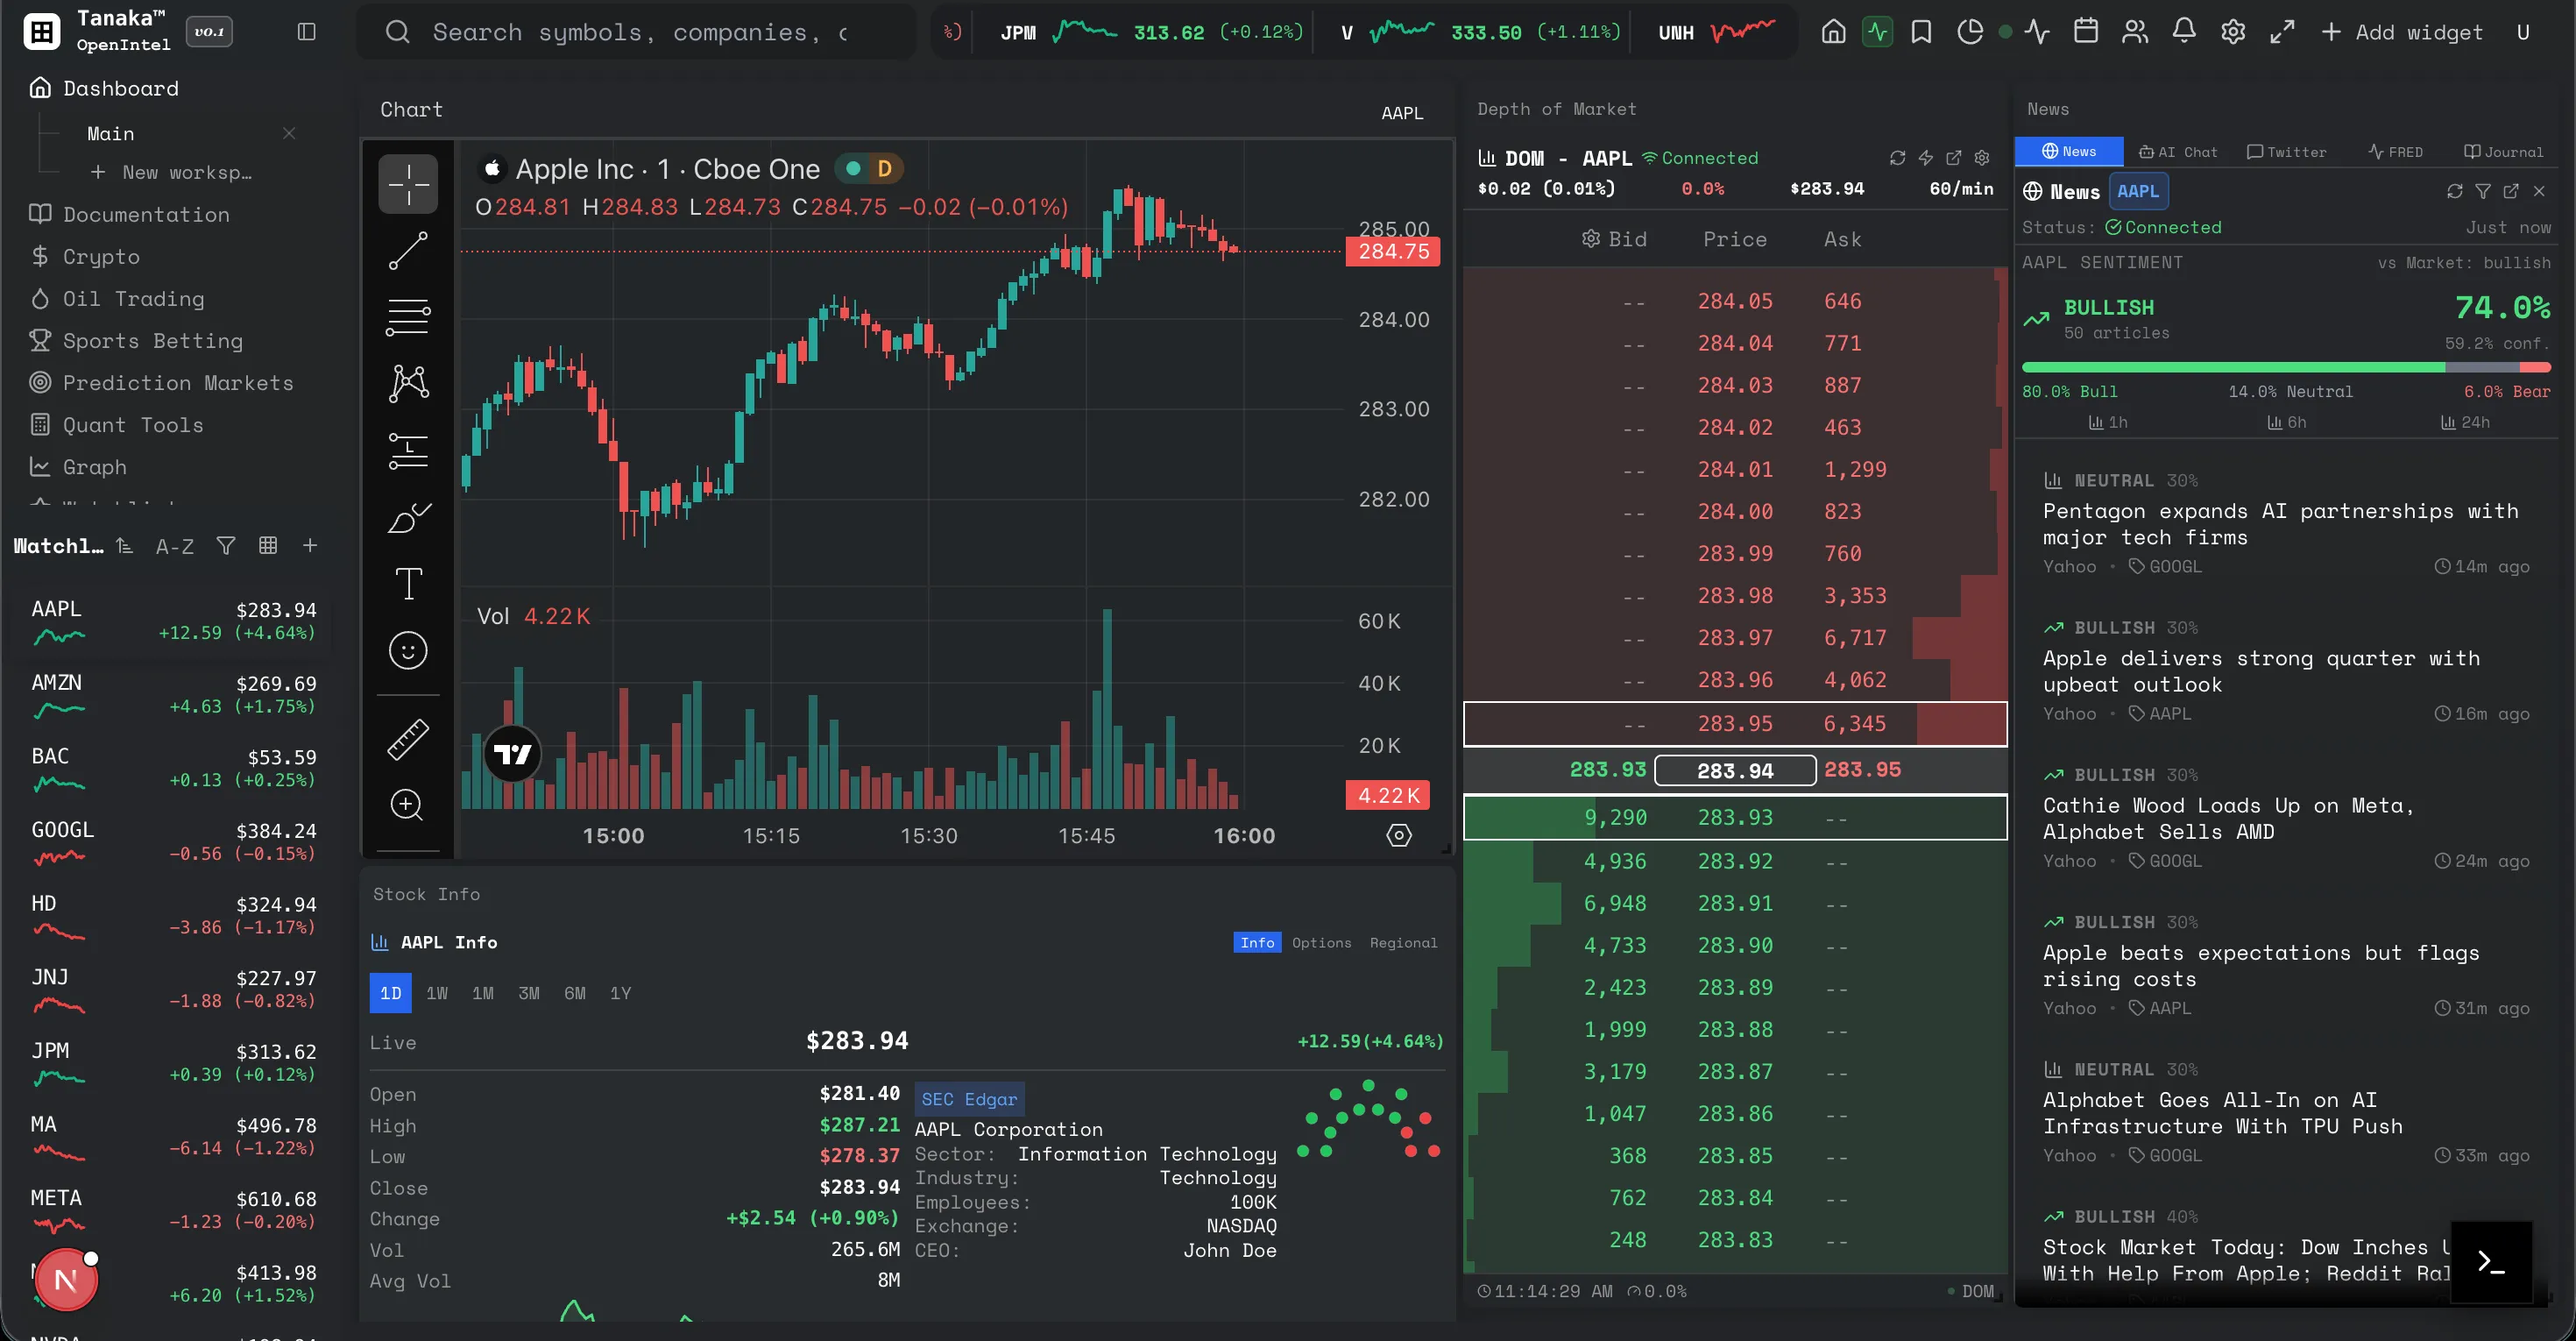2576x1341 pixels.
Task: Open the D interval selector on chart
Action: click(x=885, y=169)
